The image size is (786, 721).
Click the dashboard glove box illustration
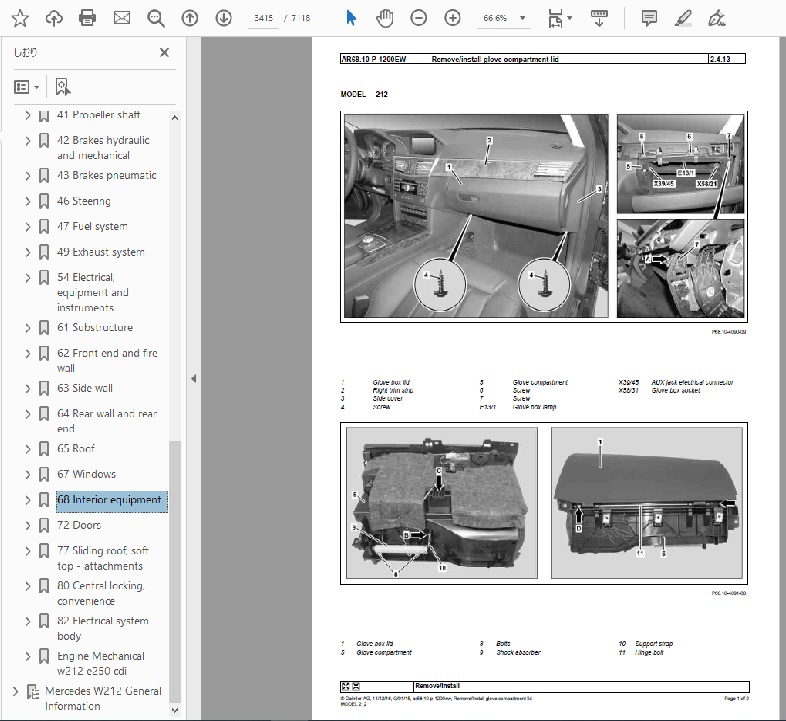[x=476, y=216]
